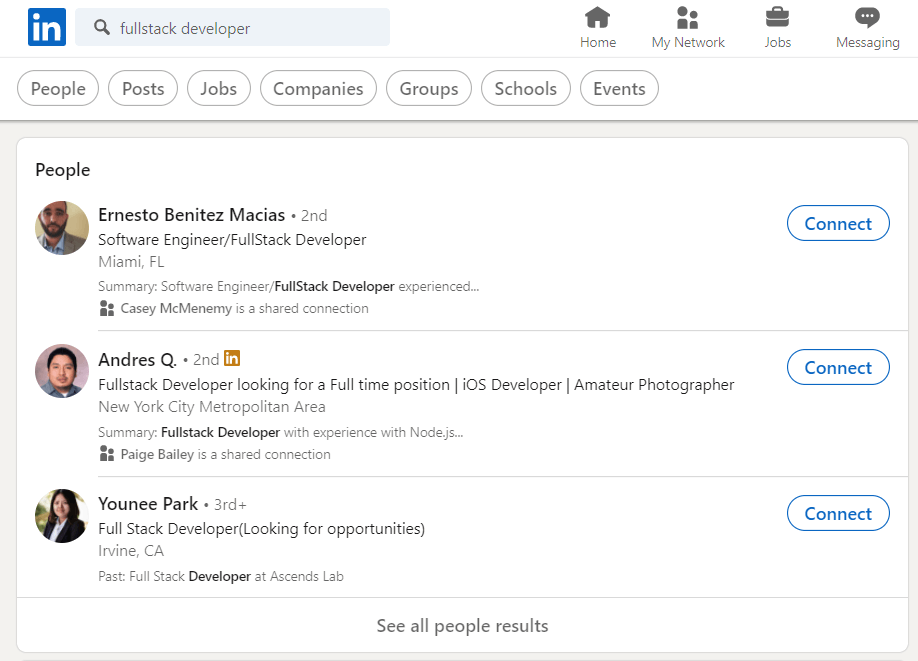Open Messaging chat bubble icon

click(x=867, y=18)
